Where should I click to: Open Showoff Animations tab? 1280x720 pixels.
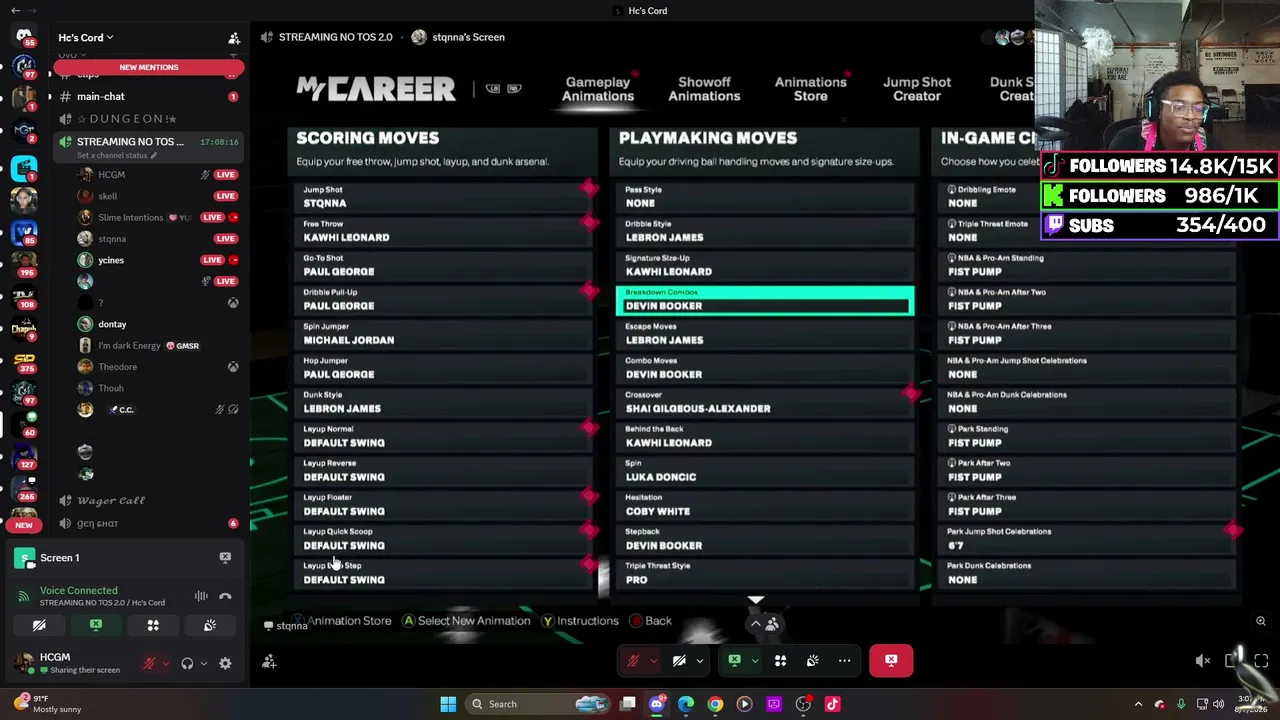[x=704, y=89]
